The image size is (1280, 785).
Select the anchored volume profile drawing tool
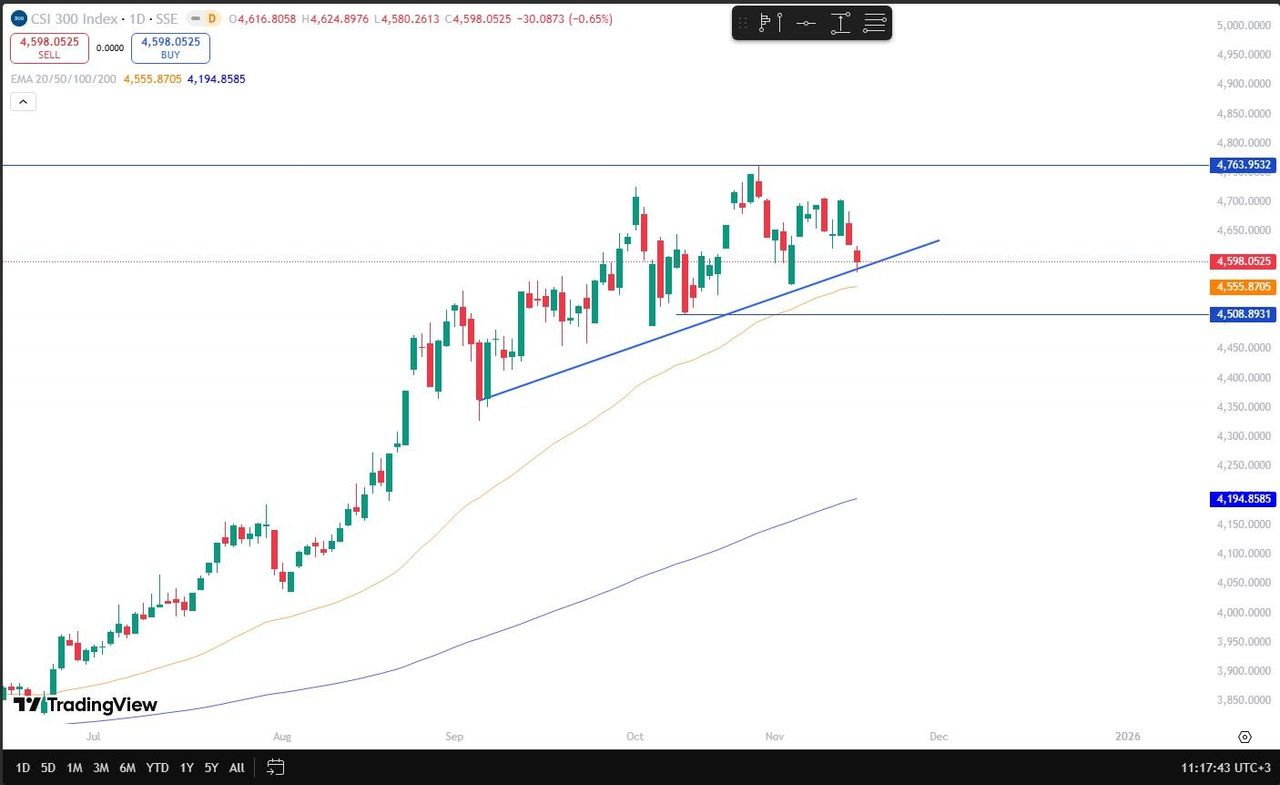coord(767,23)
